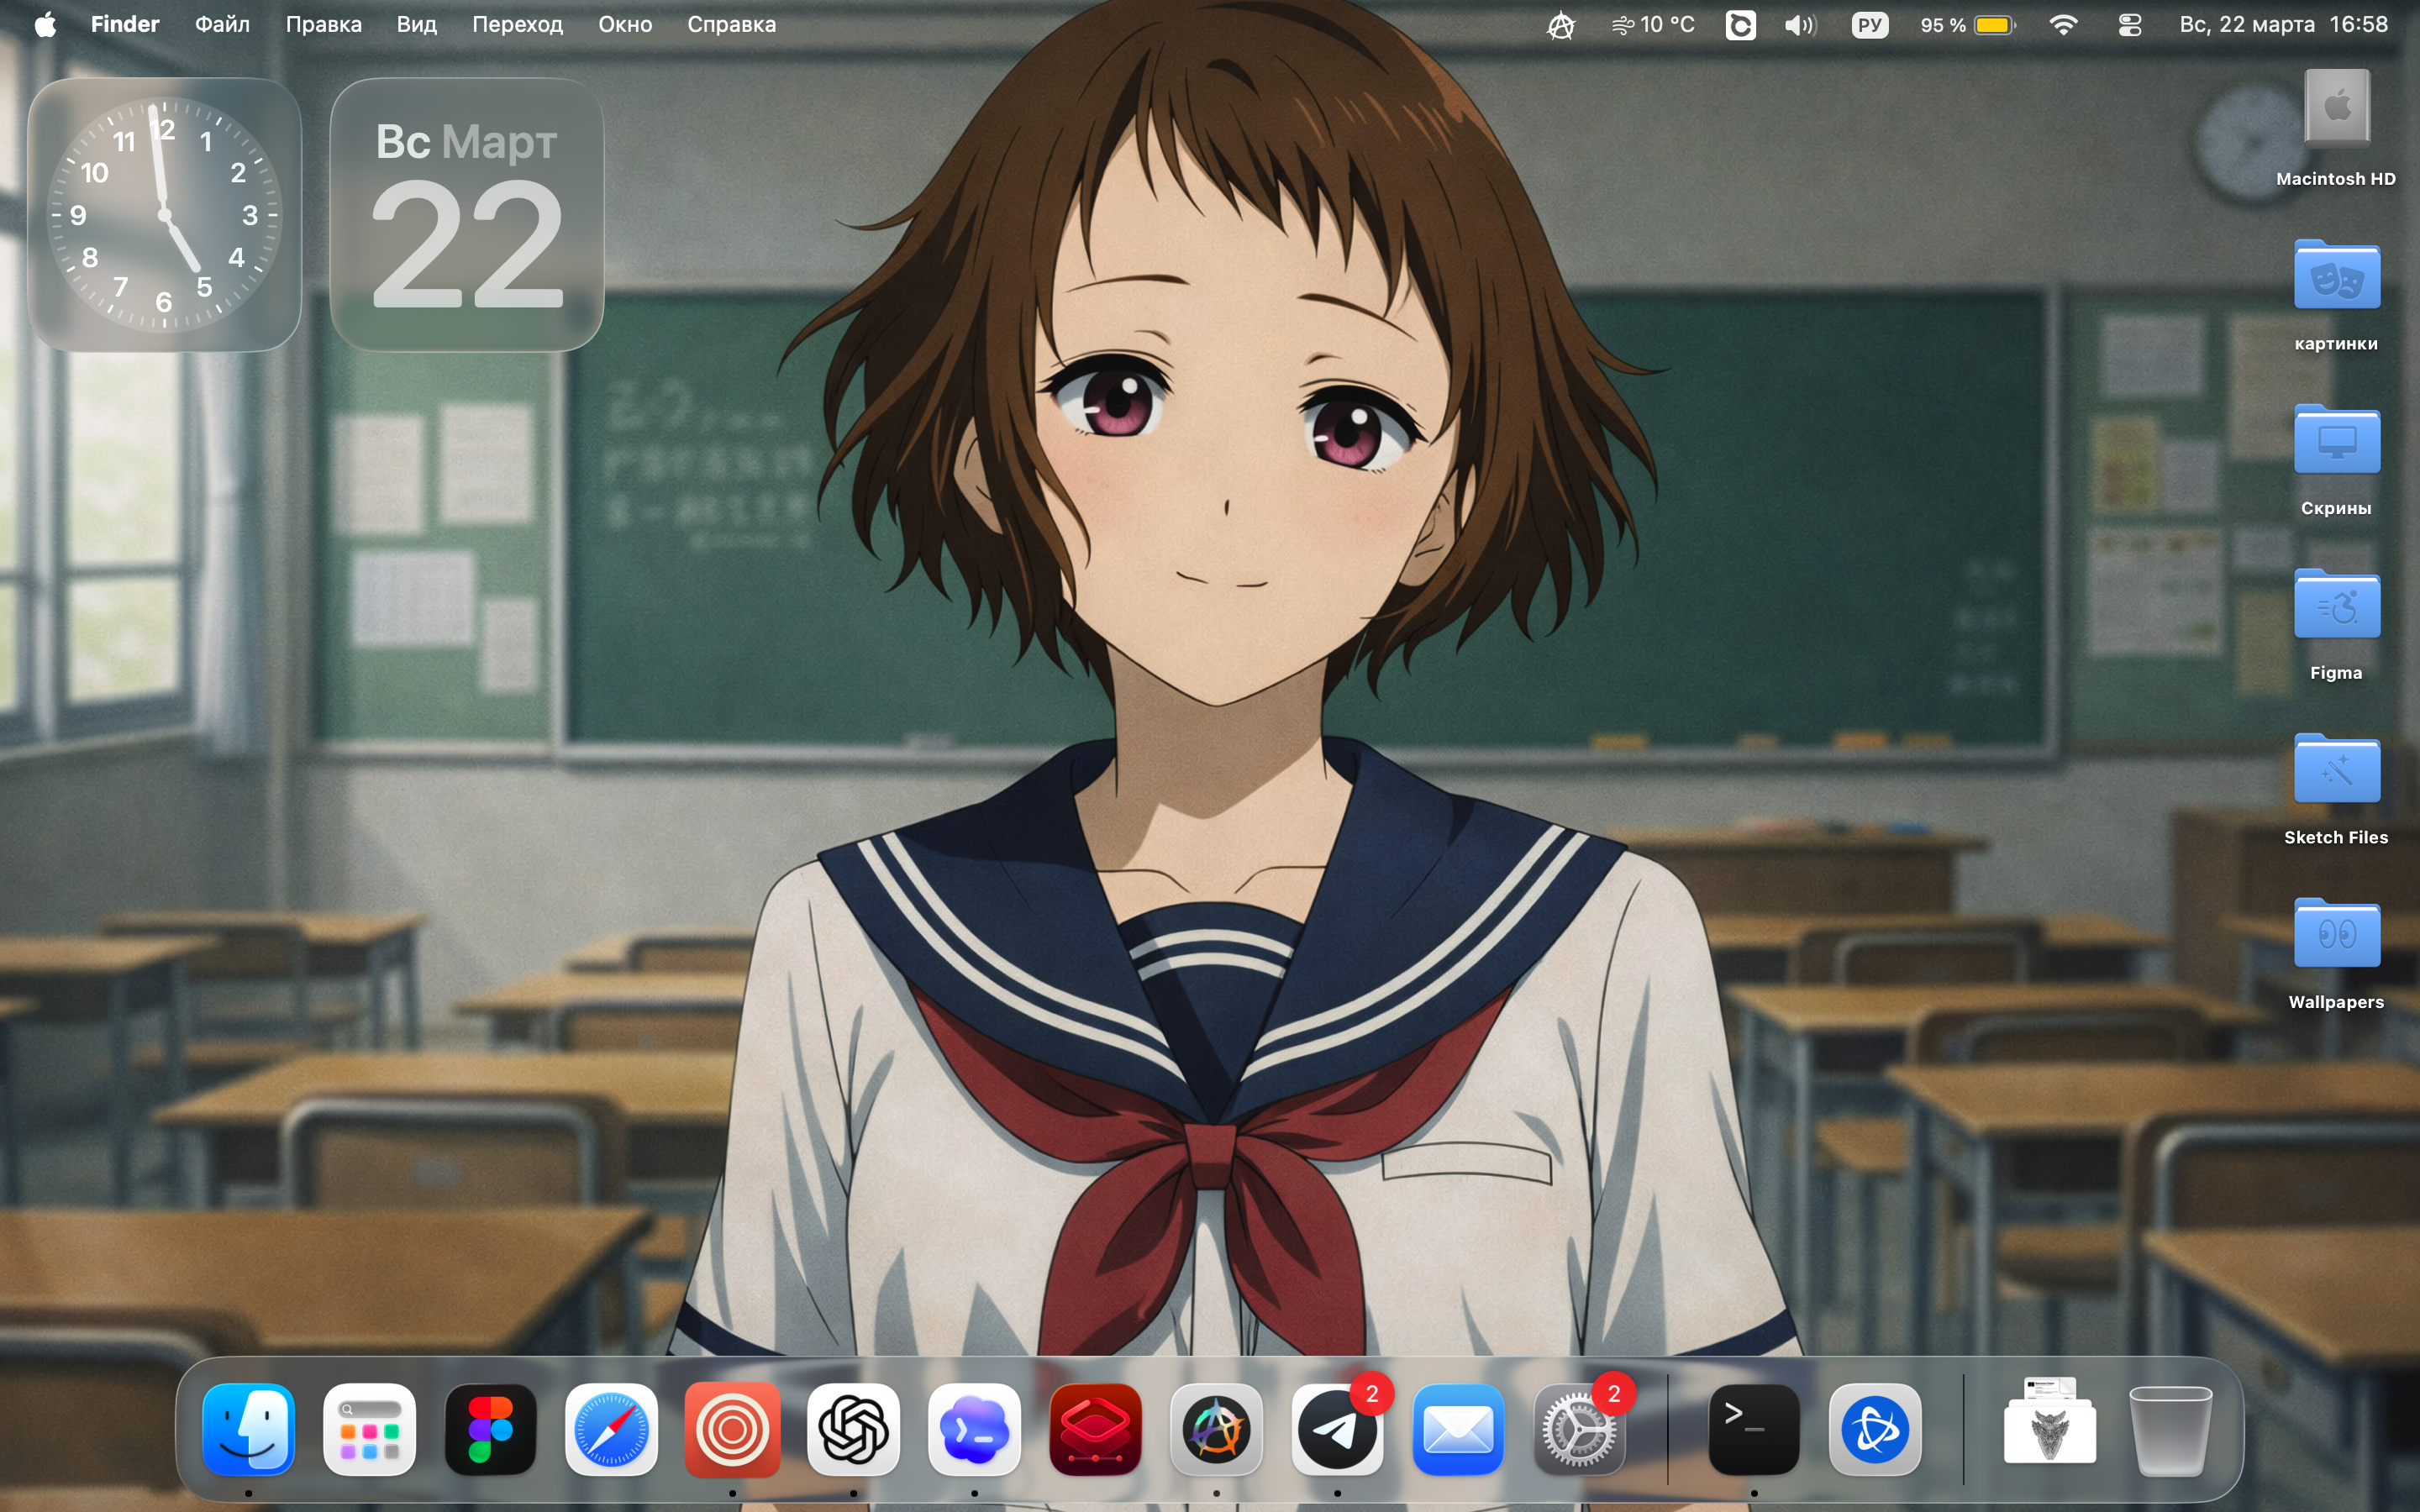Launch Safari from the Dock
2420x1512 pixels.
[x=611, y=1430]
